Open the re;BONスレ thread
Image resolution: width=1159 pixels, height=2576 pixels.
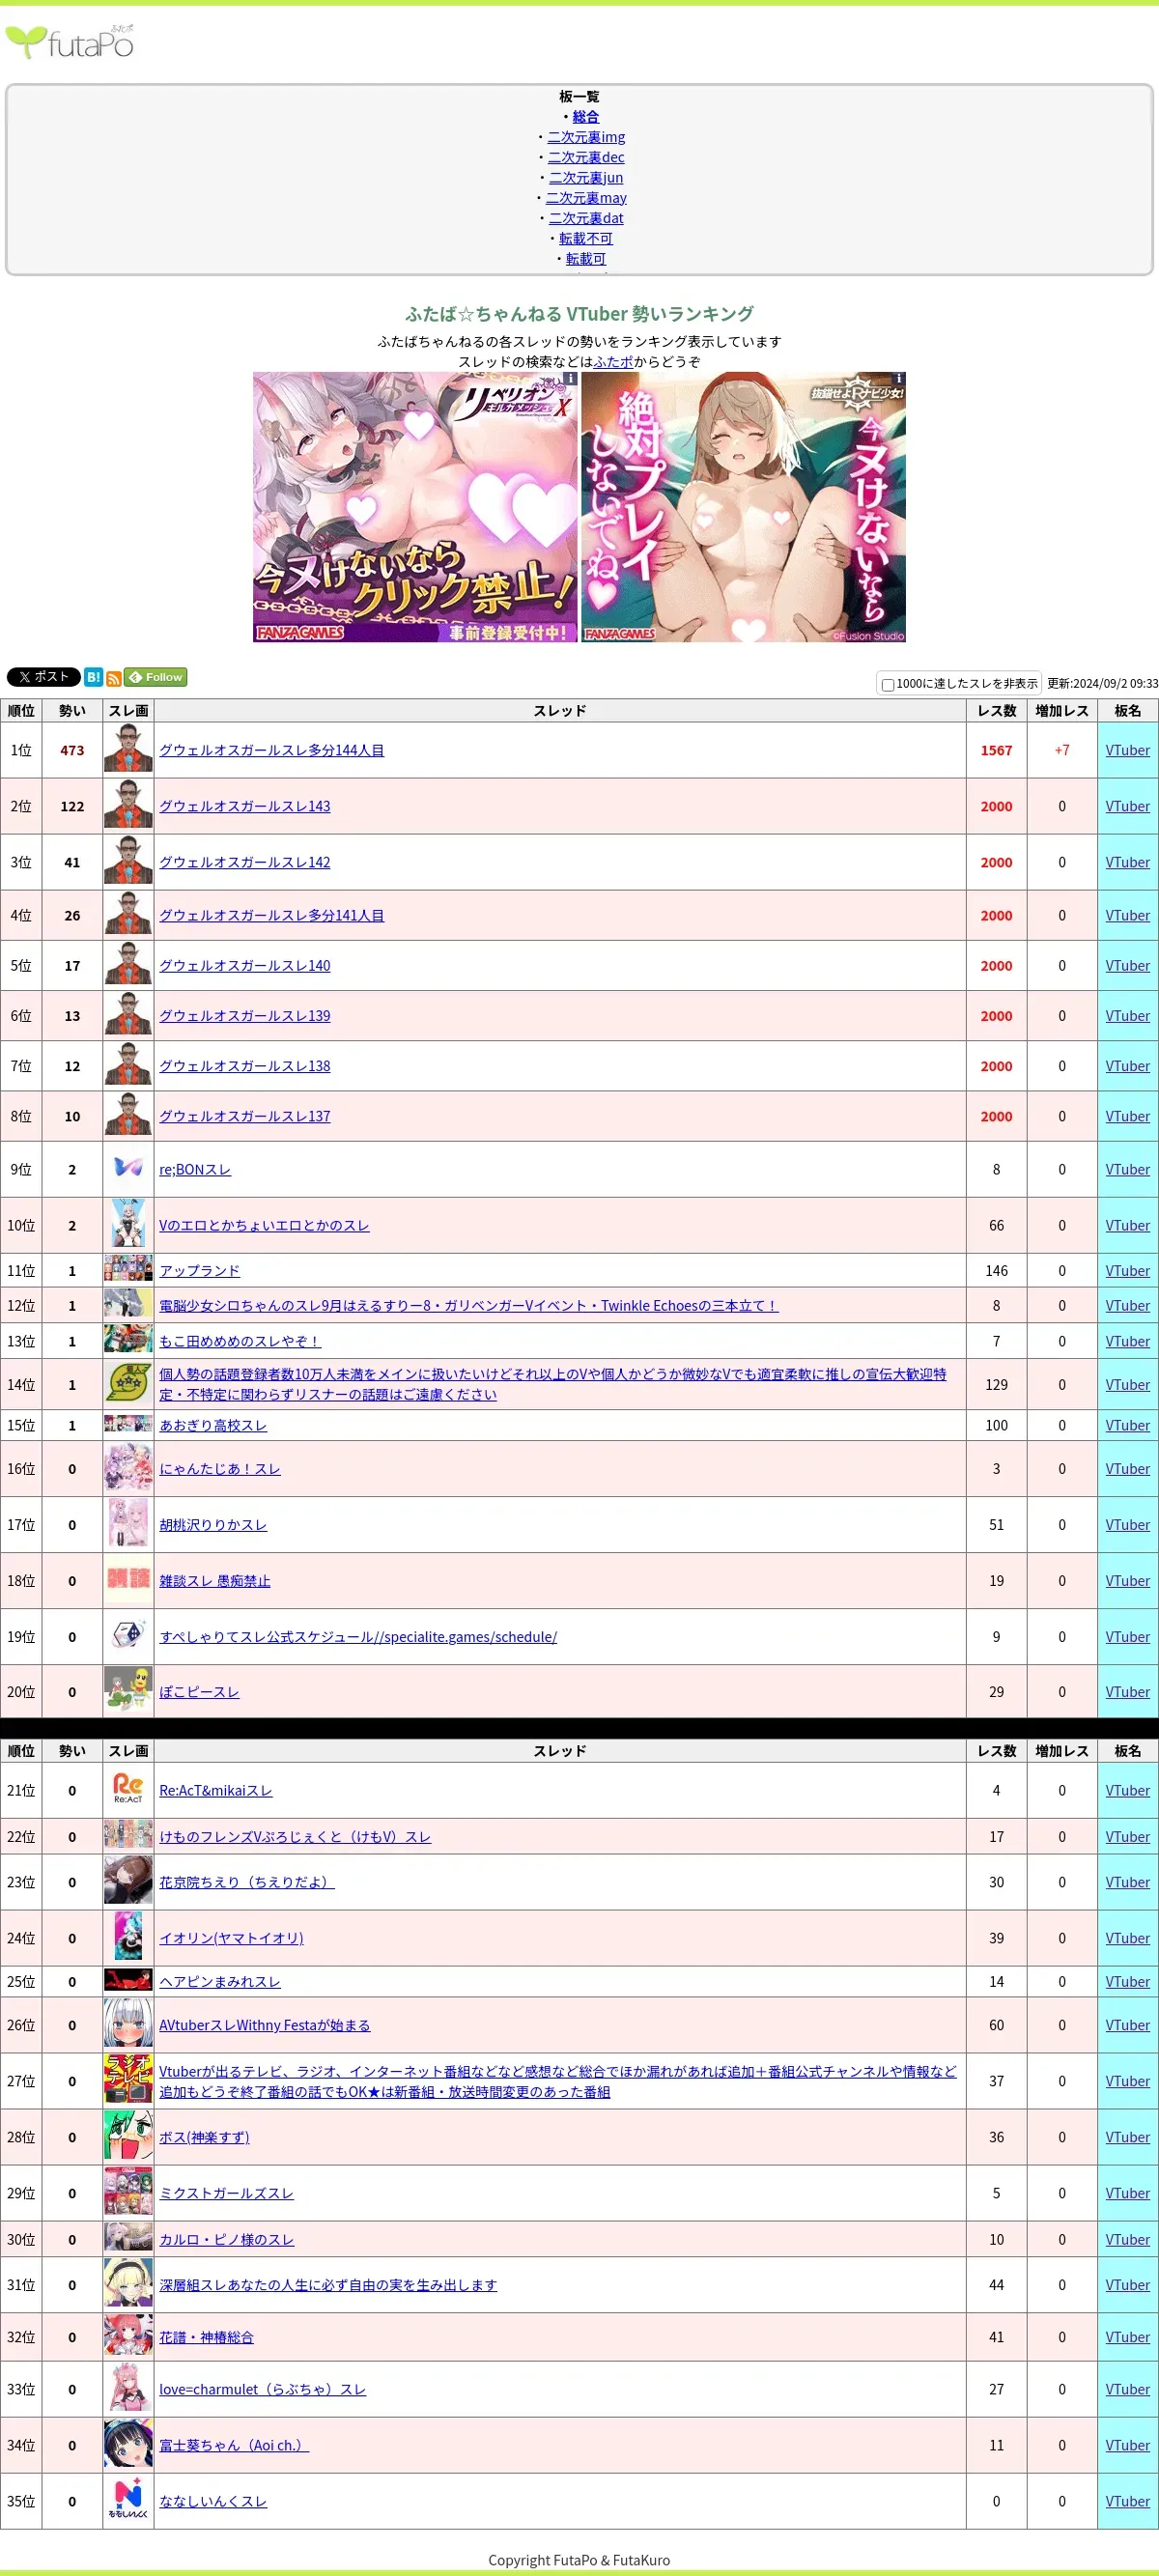(x=195, y=1169)
